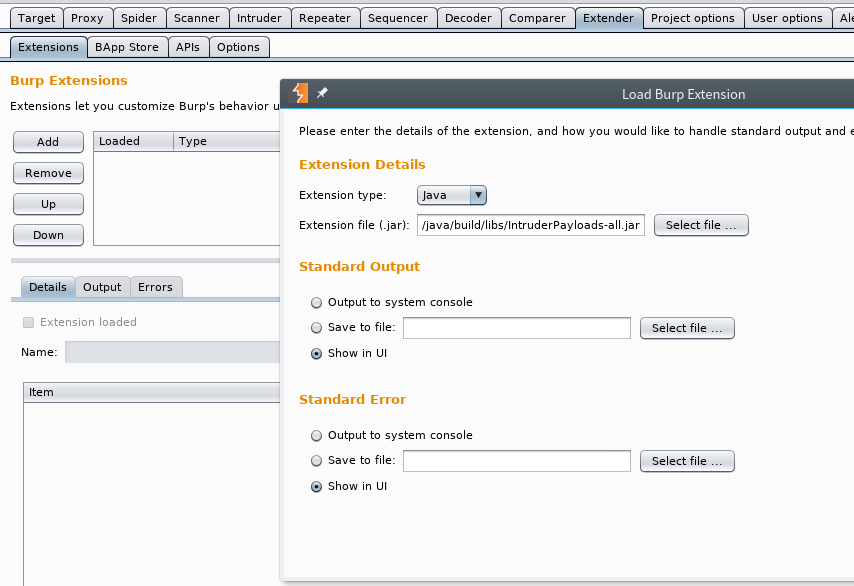
Task: Open the Project options tab
Action: point(692,18)
